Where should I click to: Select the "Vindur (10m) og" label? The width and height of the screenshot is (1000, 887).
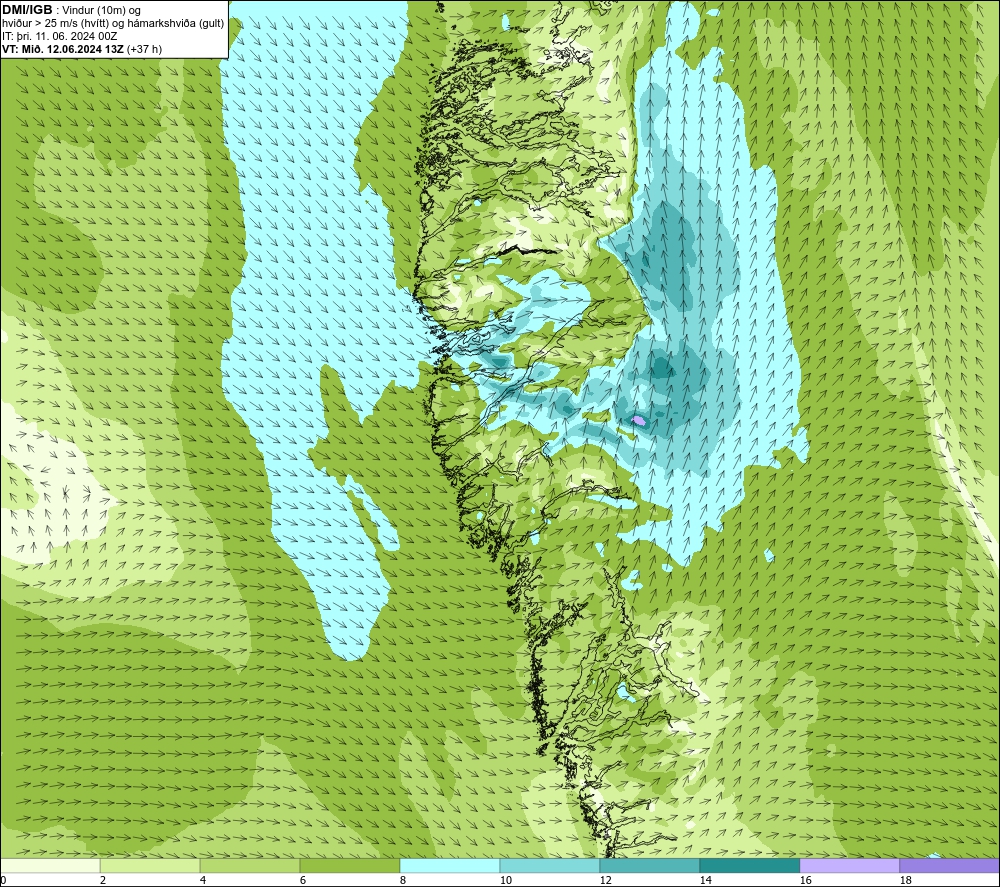click(101, 11)
